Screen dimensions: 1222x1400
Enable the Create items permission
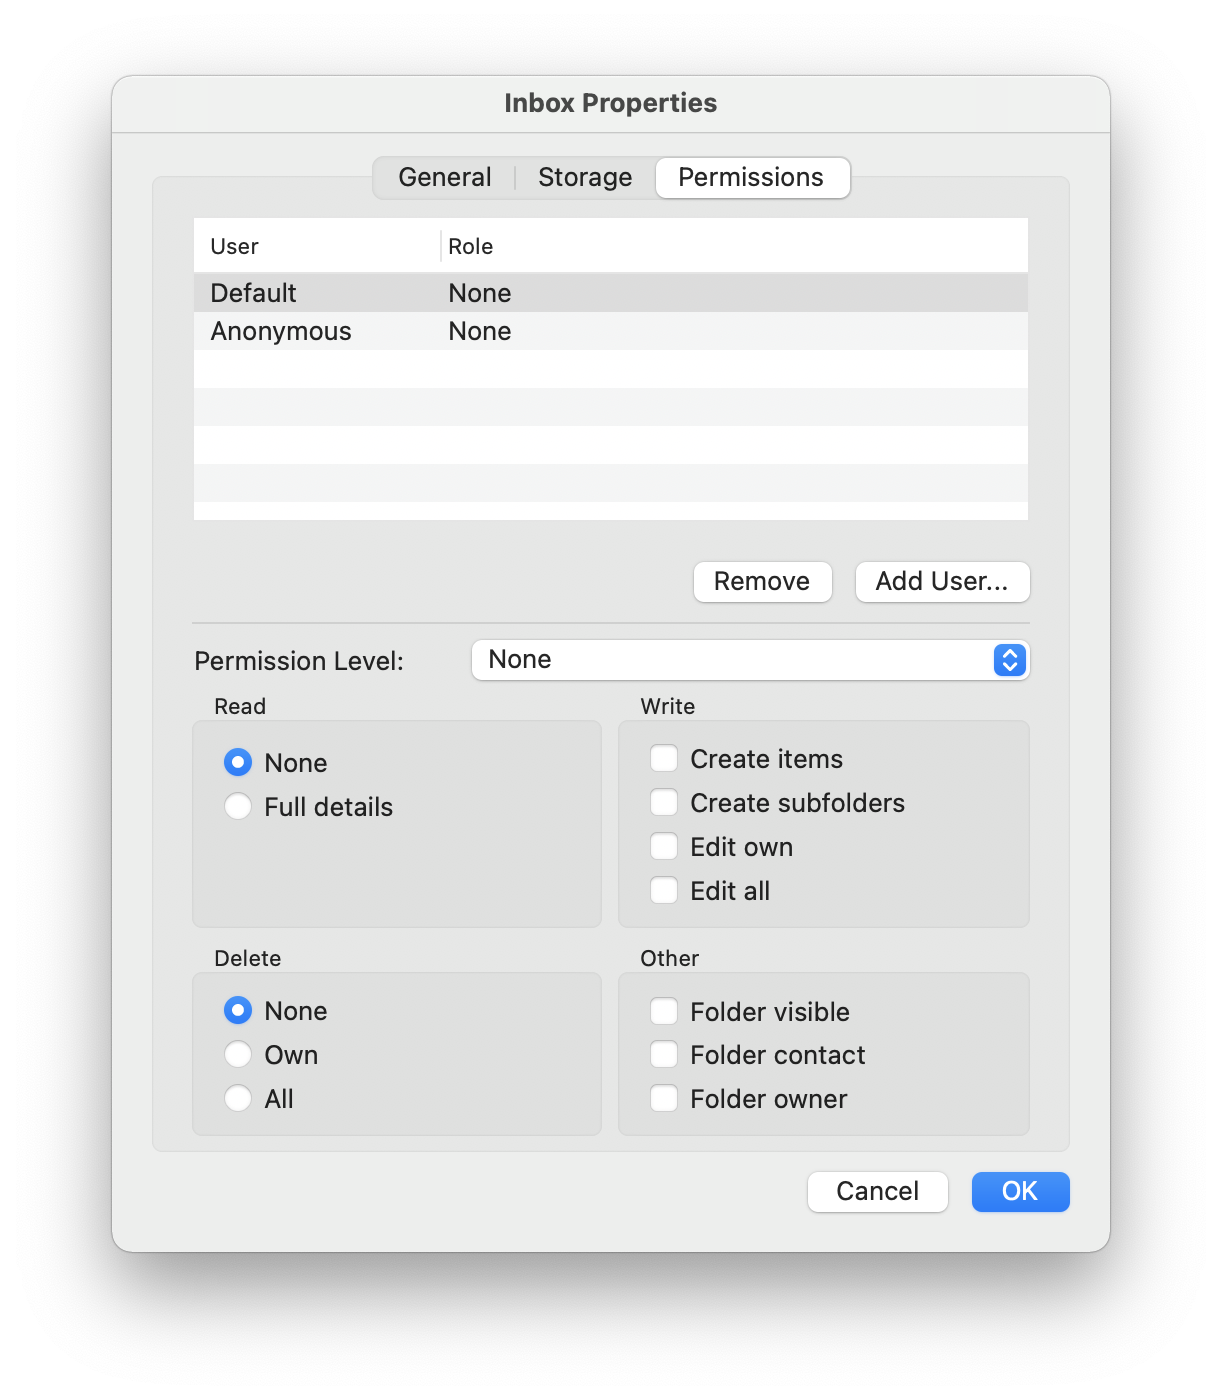point(663,758)
